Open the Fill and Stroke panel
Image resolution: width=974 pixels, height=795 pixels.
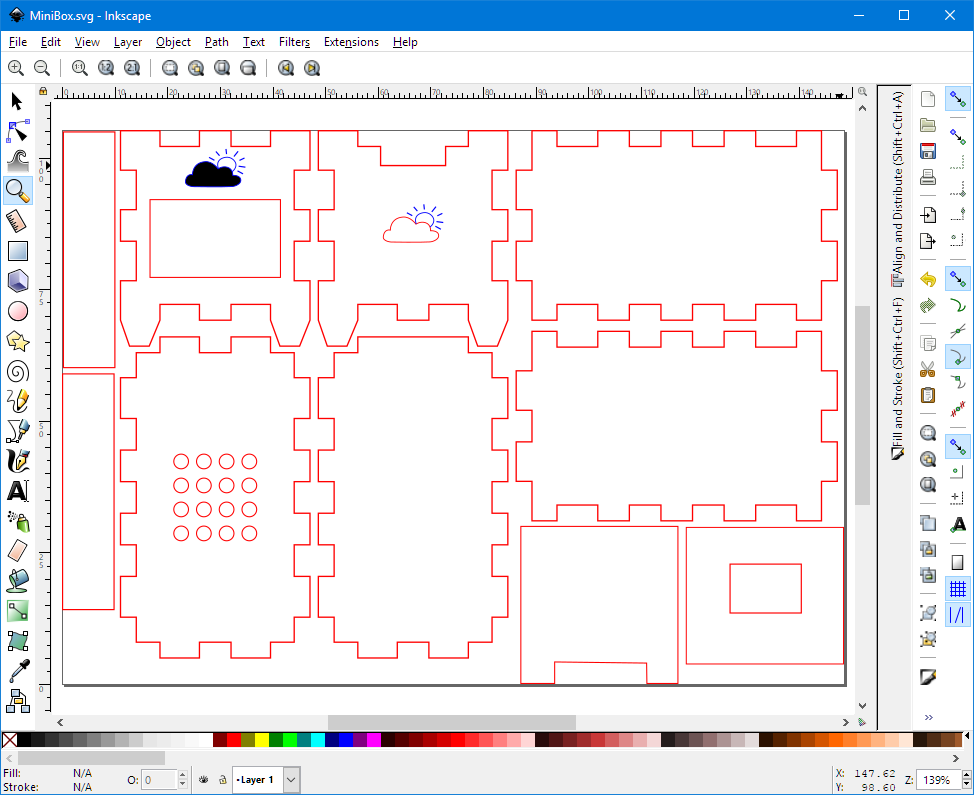point(897,380)
